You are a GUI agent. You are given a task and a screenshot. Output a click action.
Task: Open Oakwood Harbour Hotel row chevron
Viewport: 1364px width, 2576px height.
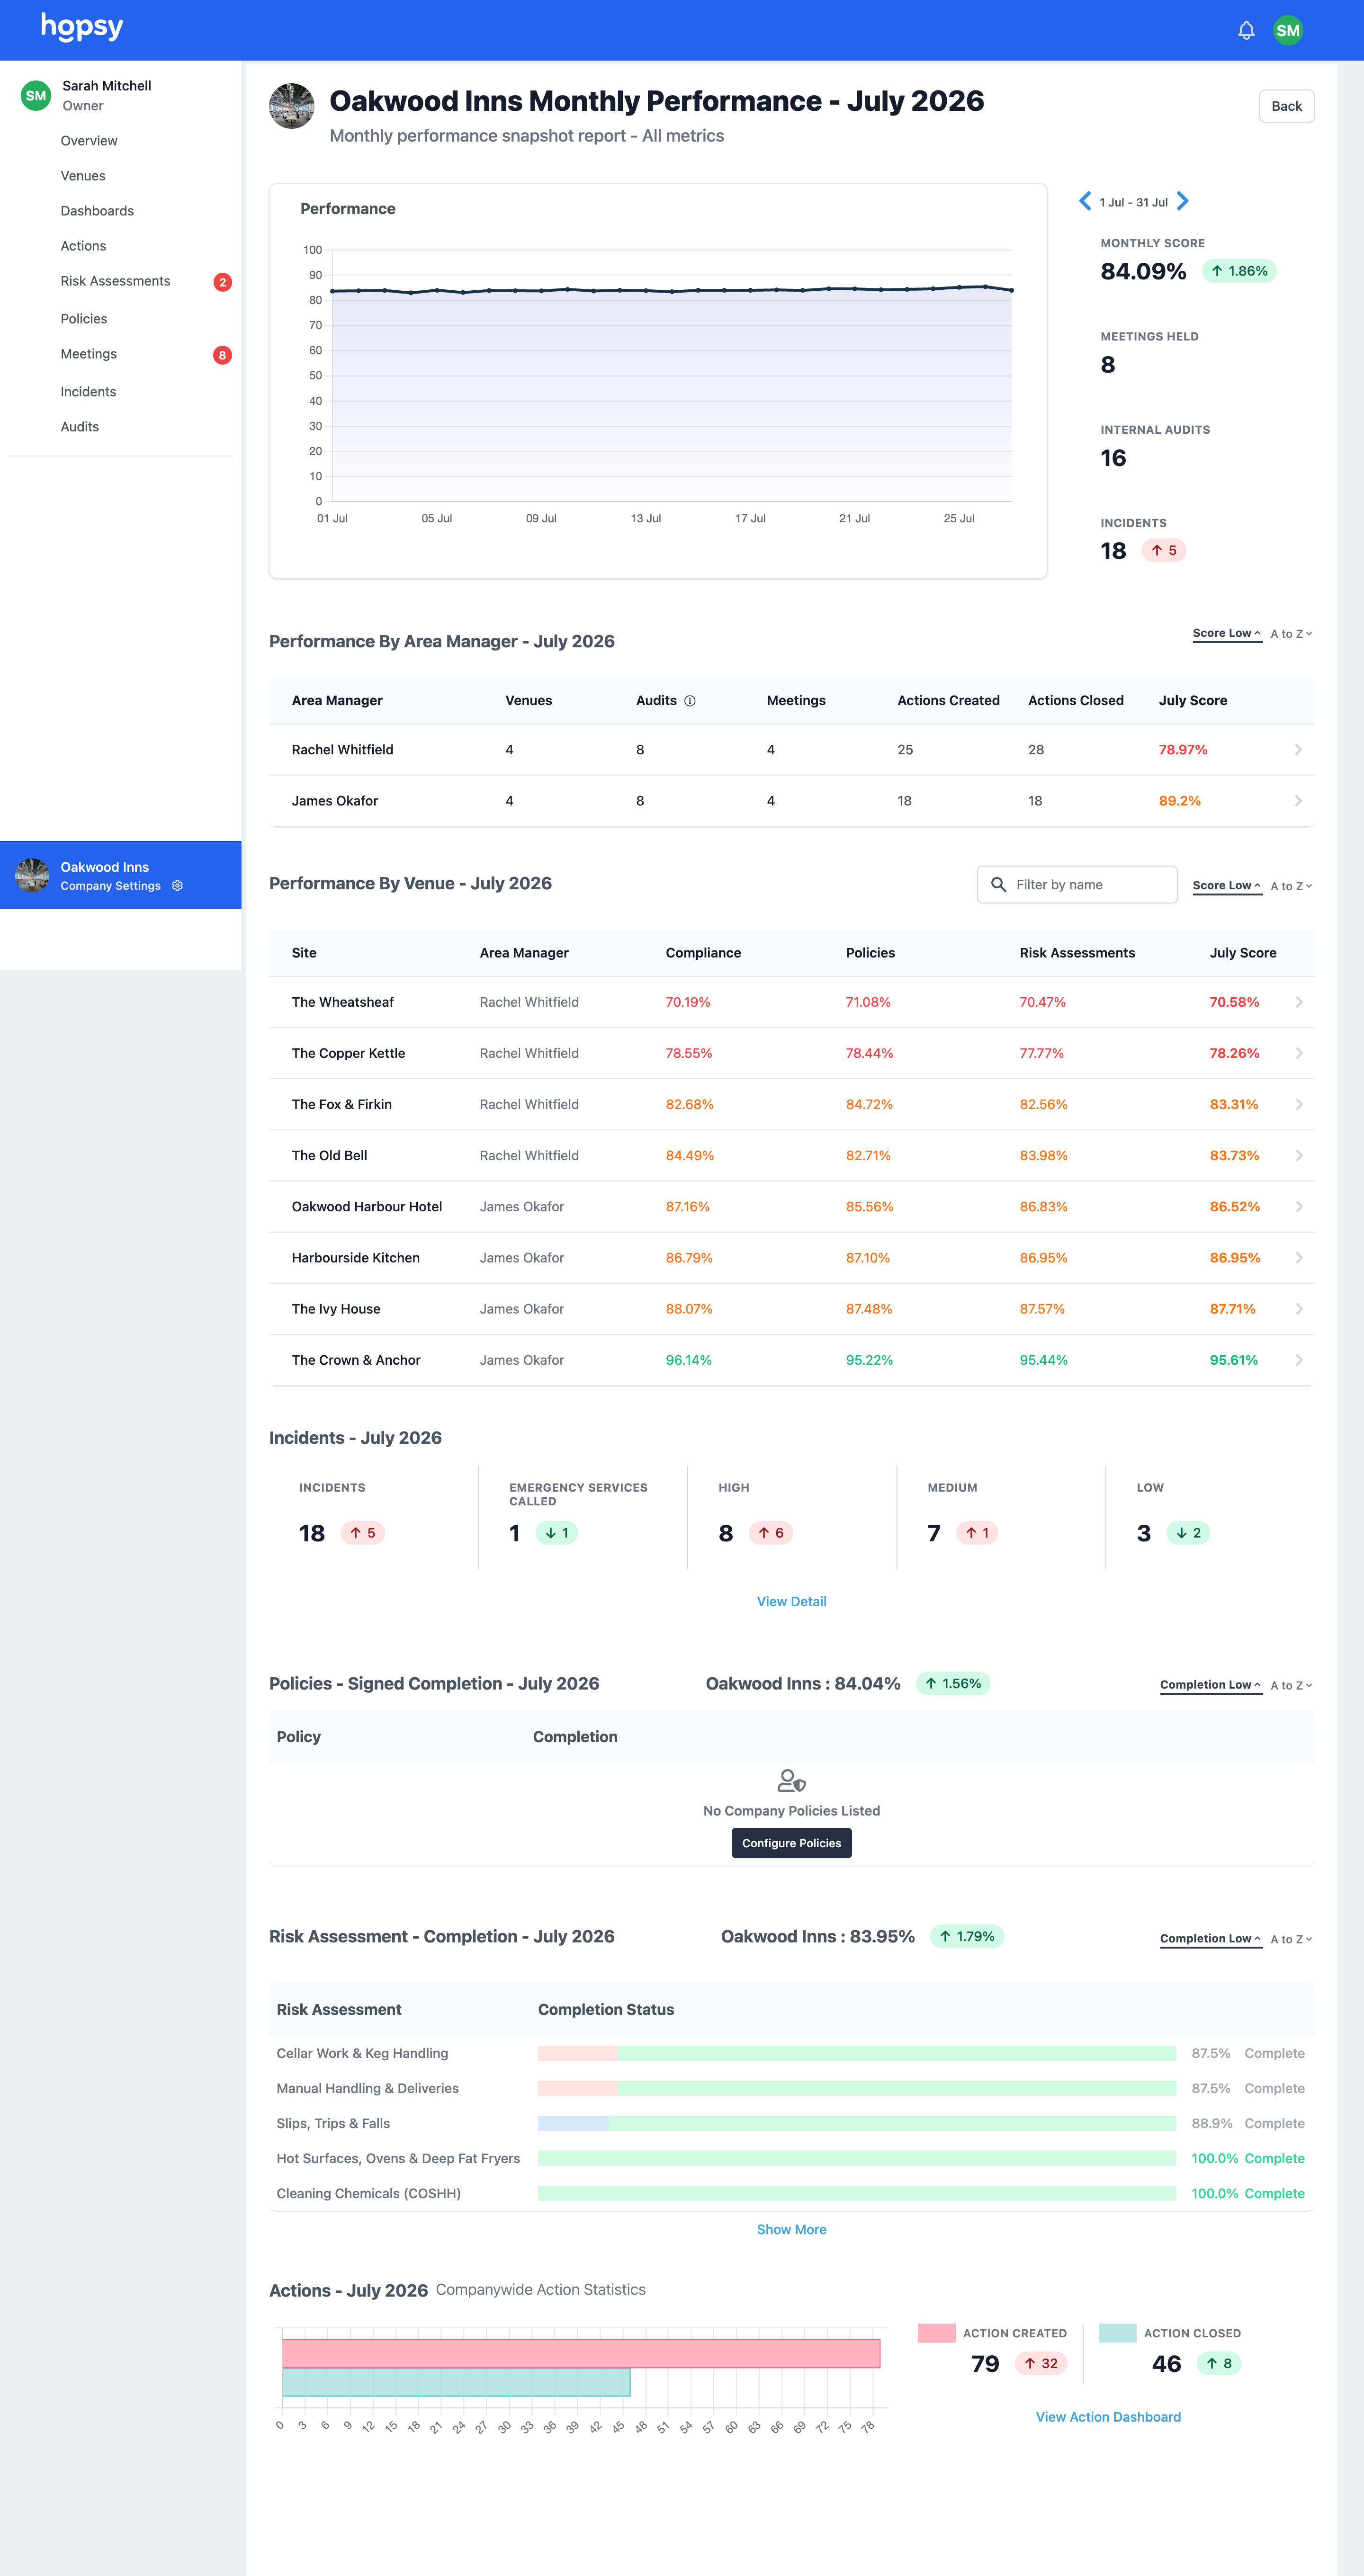1299,1207
